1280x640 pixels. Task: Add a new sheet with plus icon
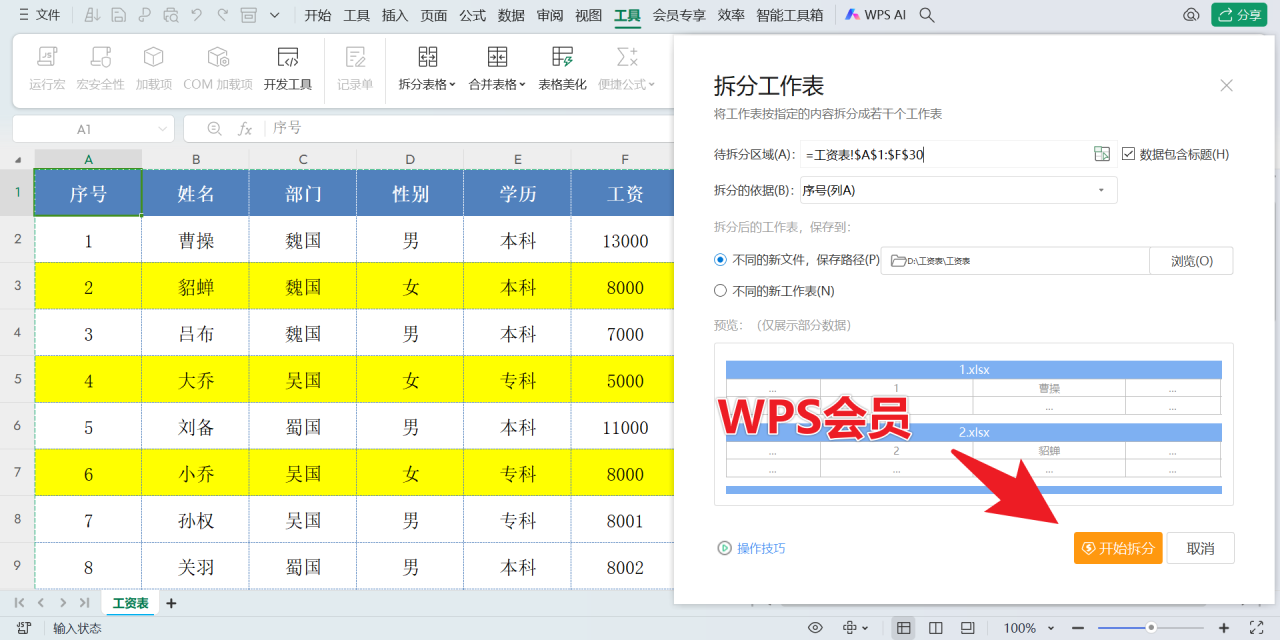(x=171, y=603)
